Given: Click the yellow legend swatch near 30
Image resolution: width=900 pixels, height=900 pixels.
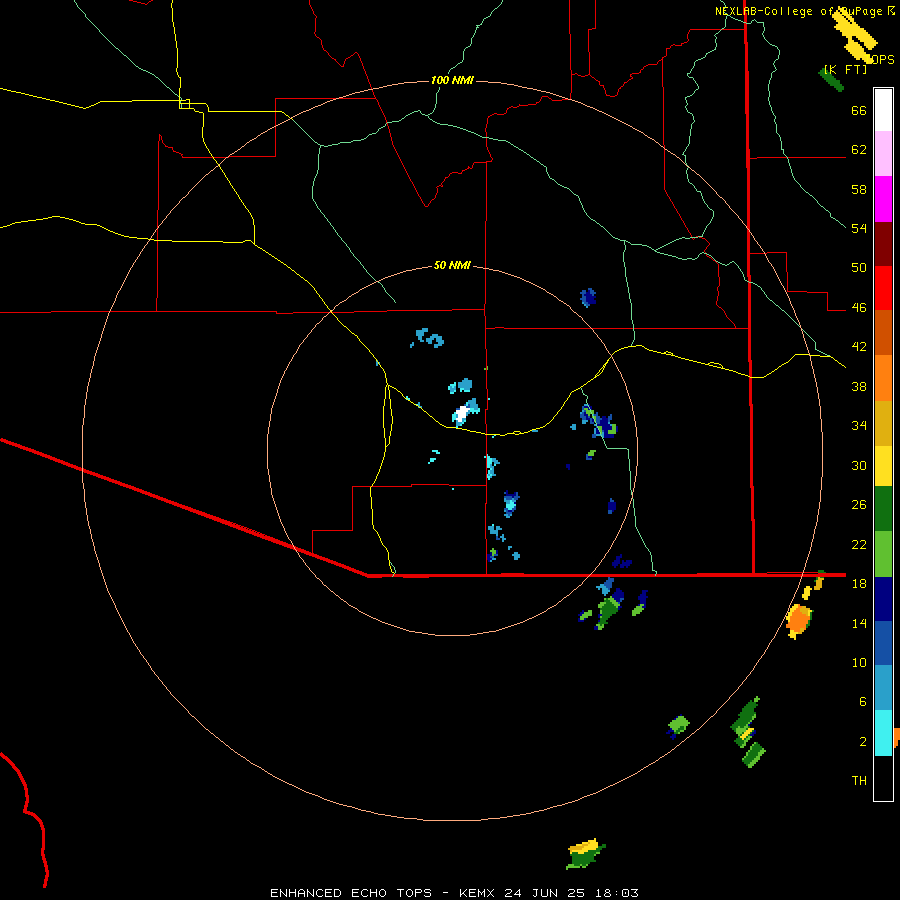Looking at the screenshot, I should (883, 466).
